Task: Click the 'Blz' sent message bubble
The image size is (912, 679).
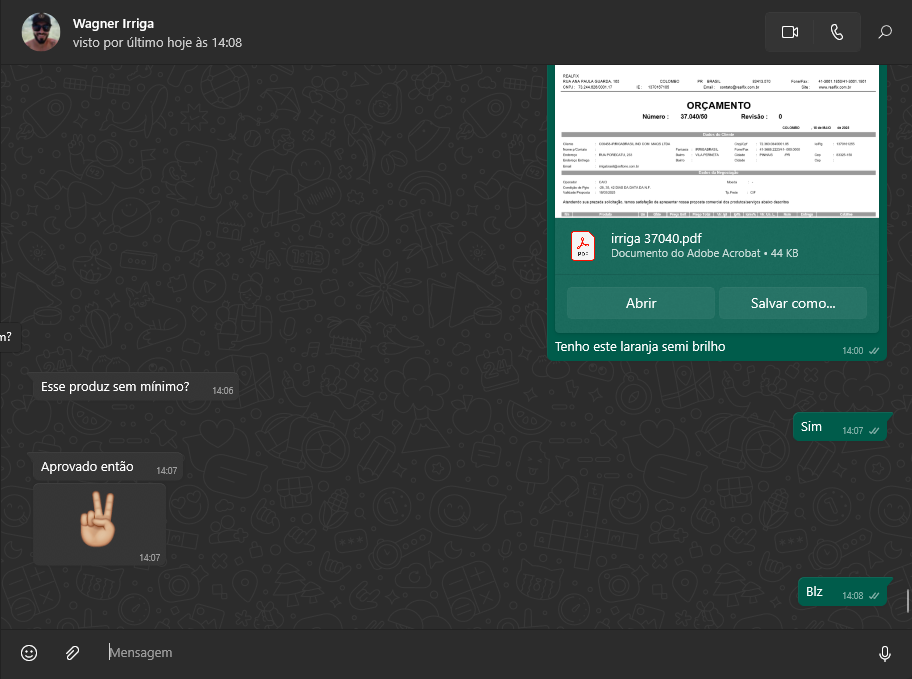Action: (x=814, y=592)
